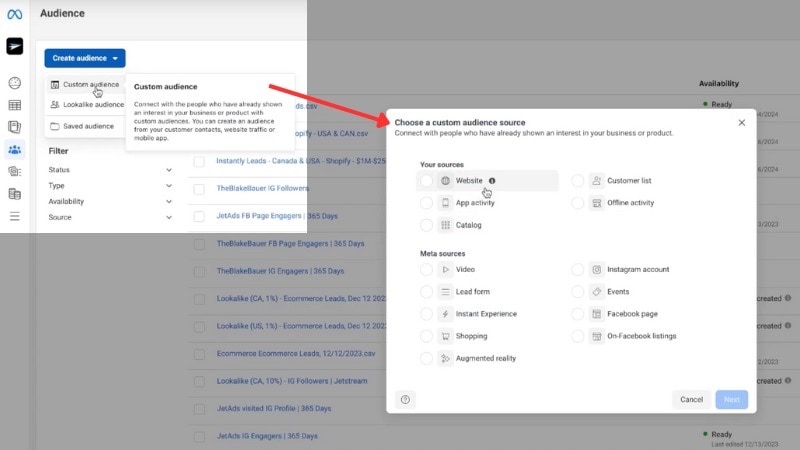Click the App activity phone icon
The width and height of the screenshot is (800, 450).
point(445,203)
